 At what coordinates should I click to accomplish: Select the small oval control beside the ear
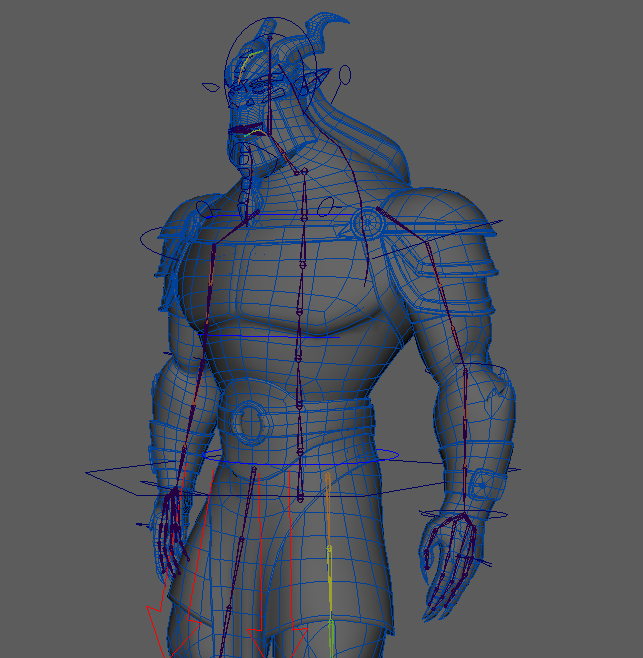coord(345,74)
